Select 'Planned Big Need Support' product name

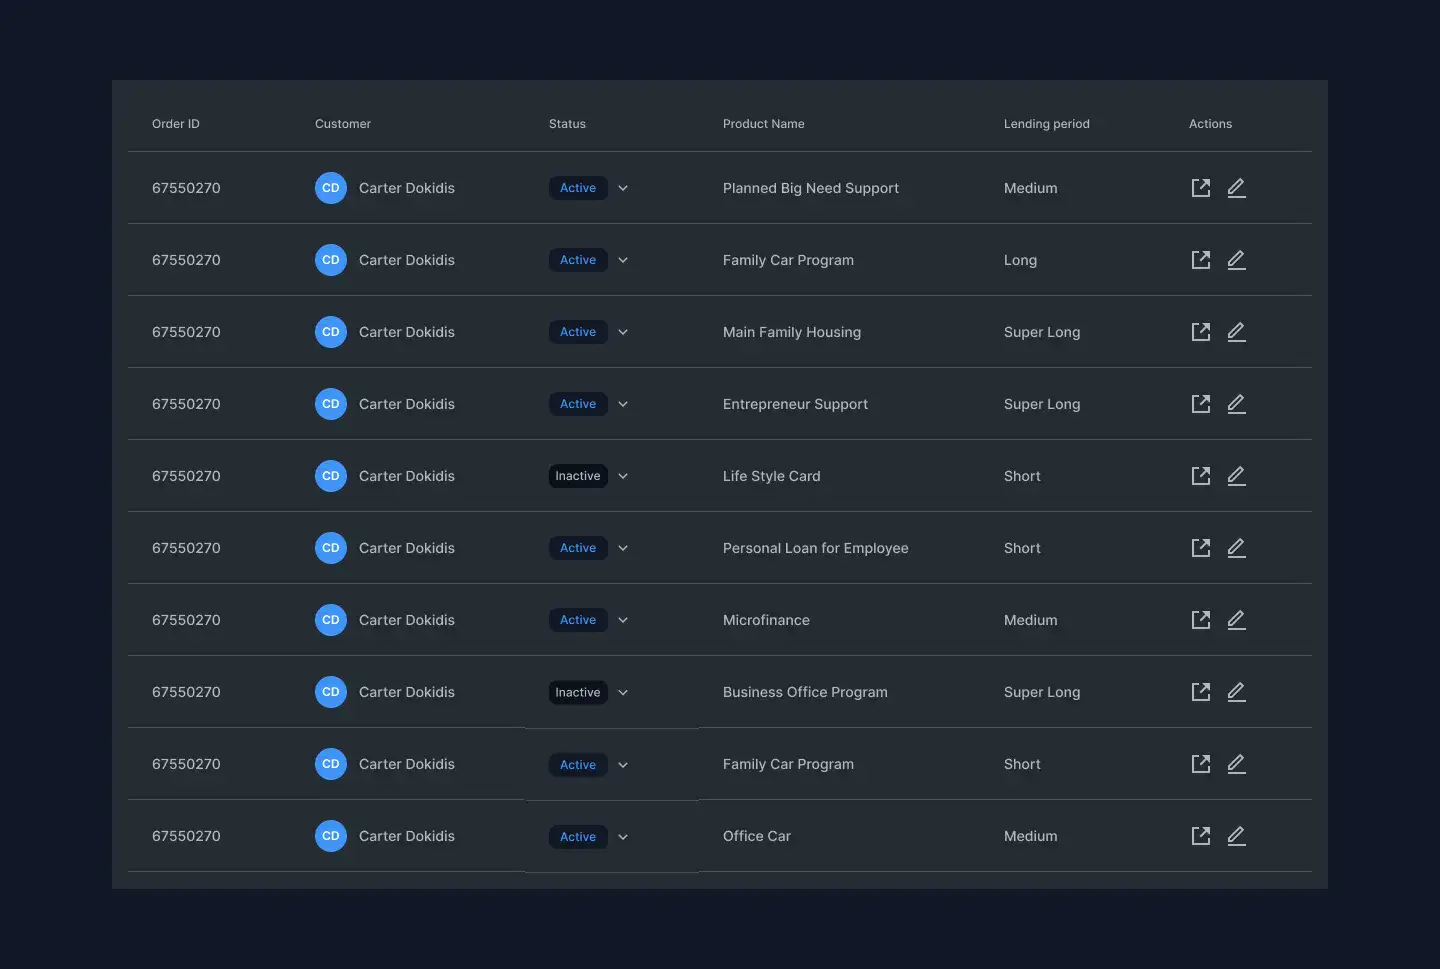[x=811, y=188]
